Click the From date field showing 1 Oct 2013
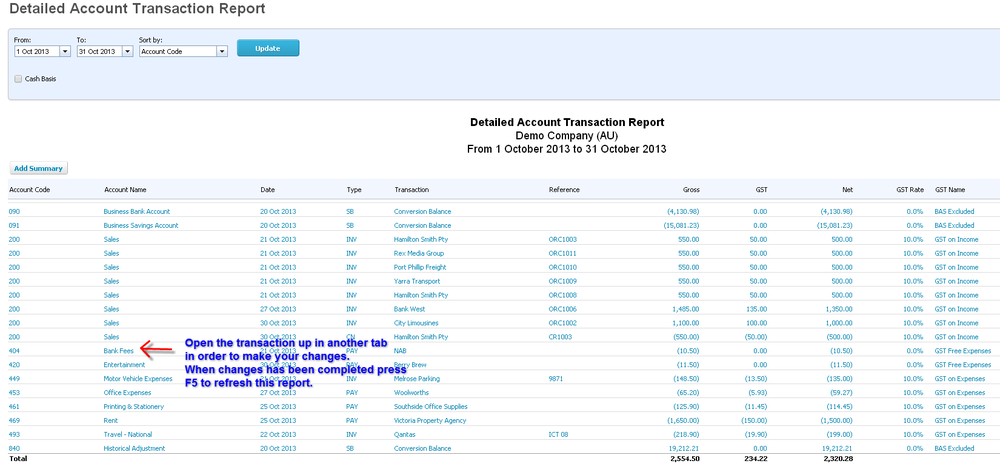 pyautogui.click(x=36, y=51)
